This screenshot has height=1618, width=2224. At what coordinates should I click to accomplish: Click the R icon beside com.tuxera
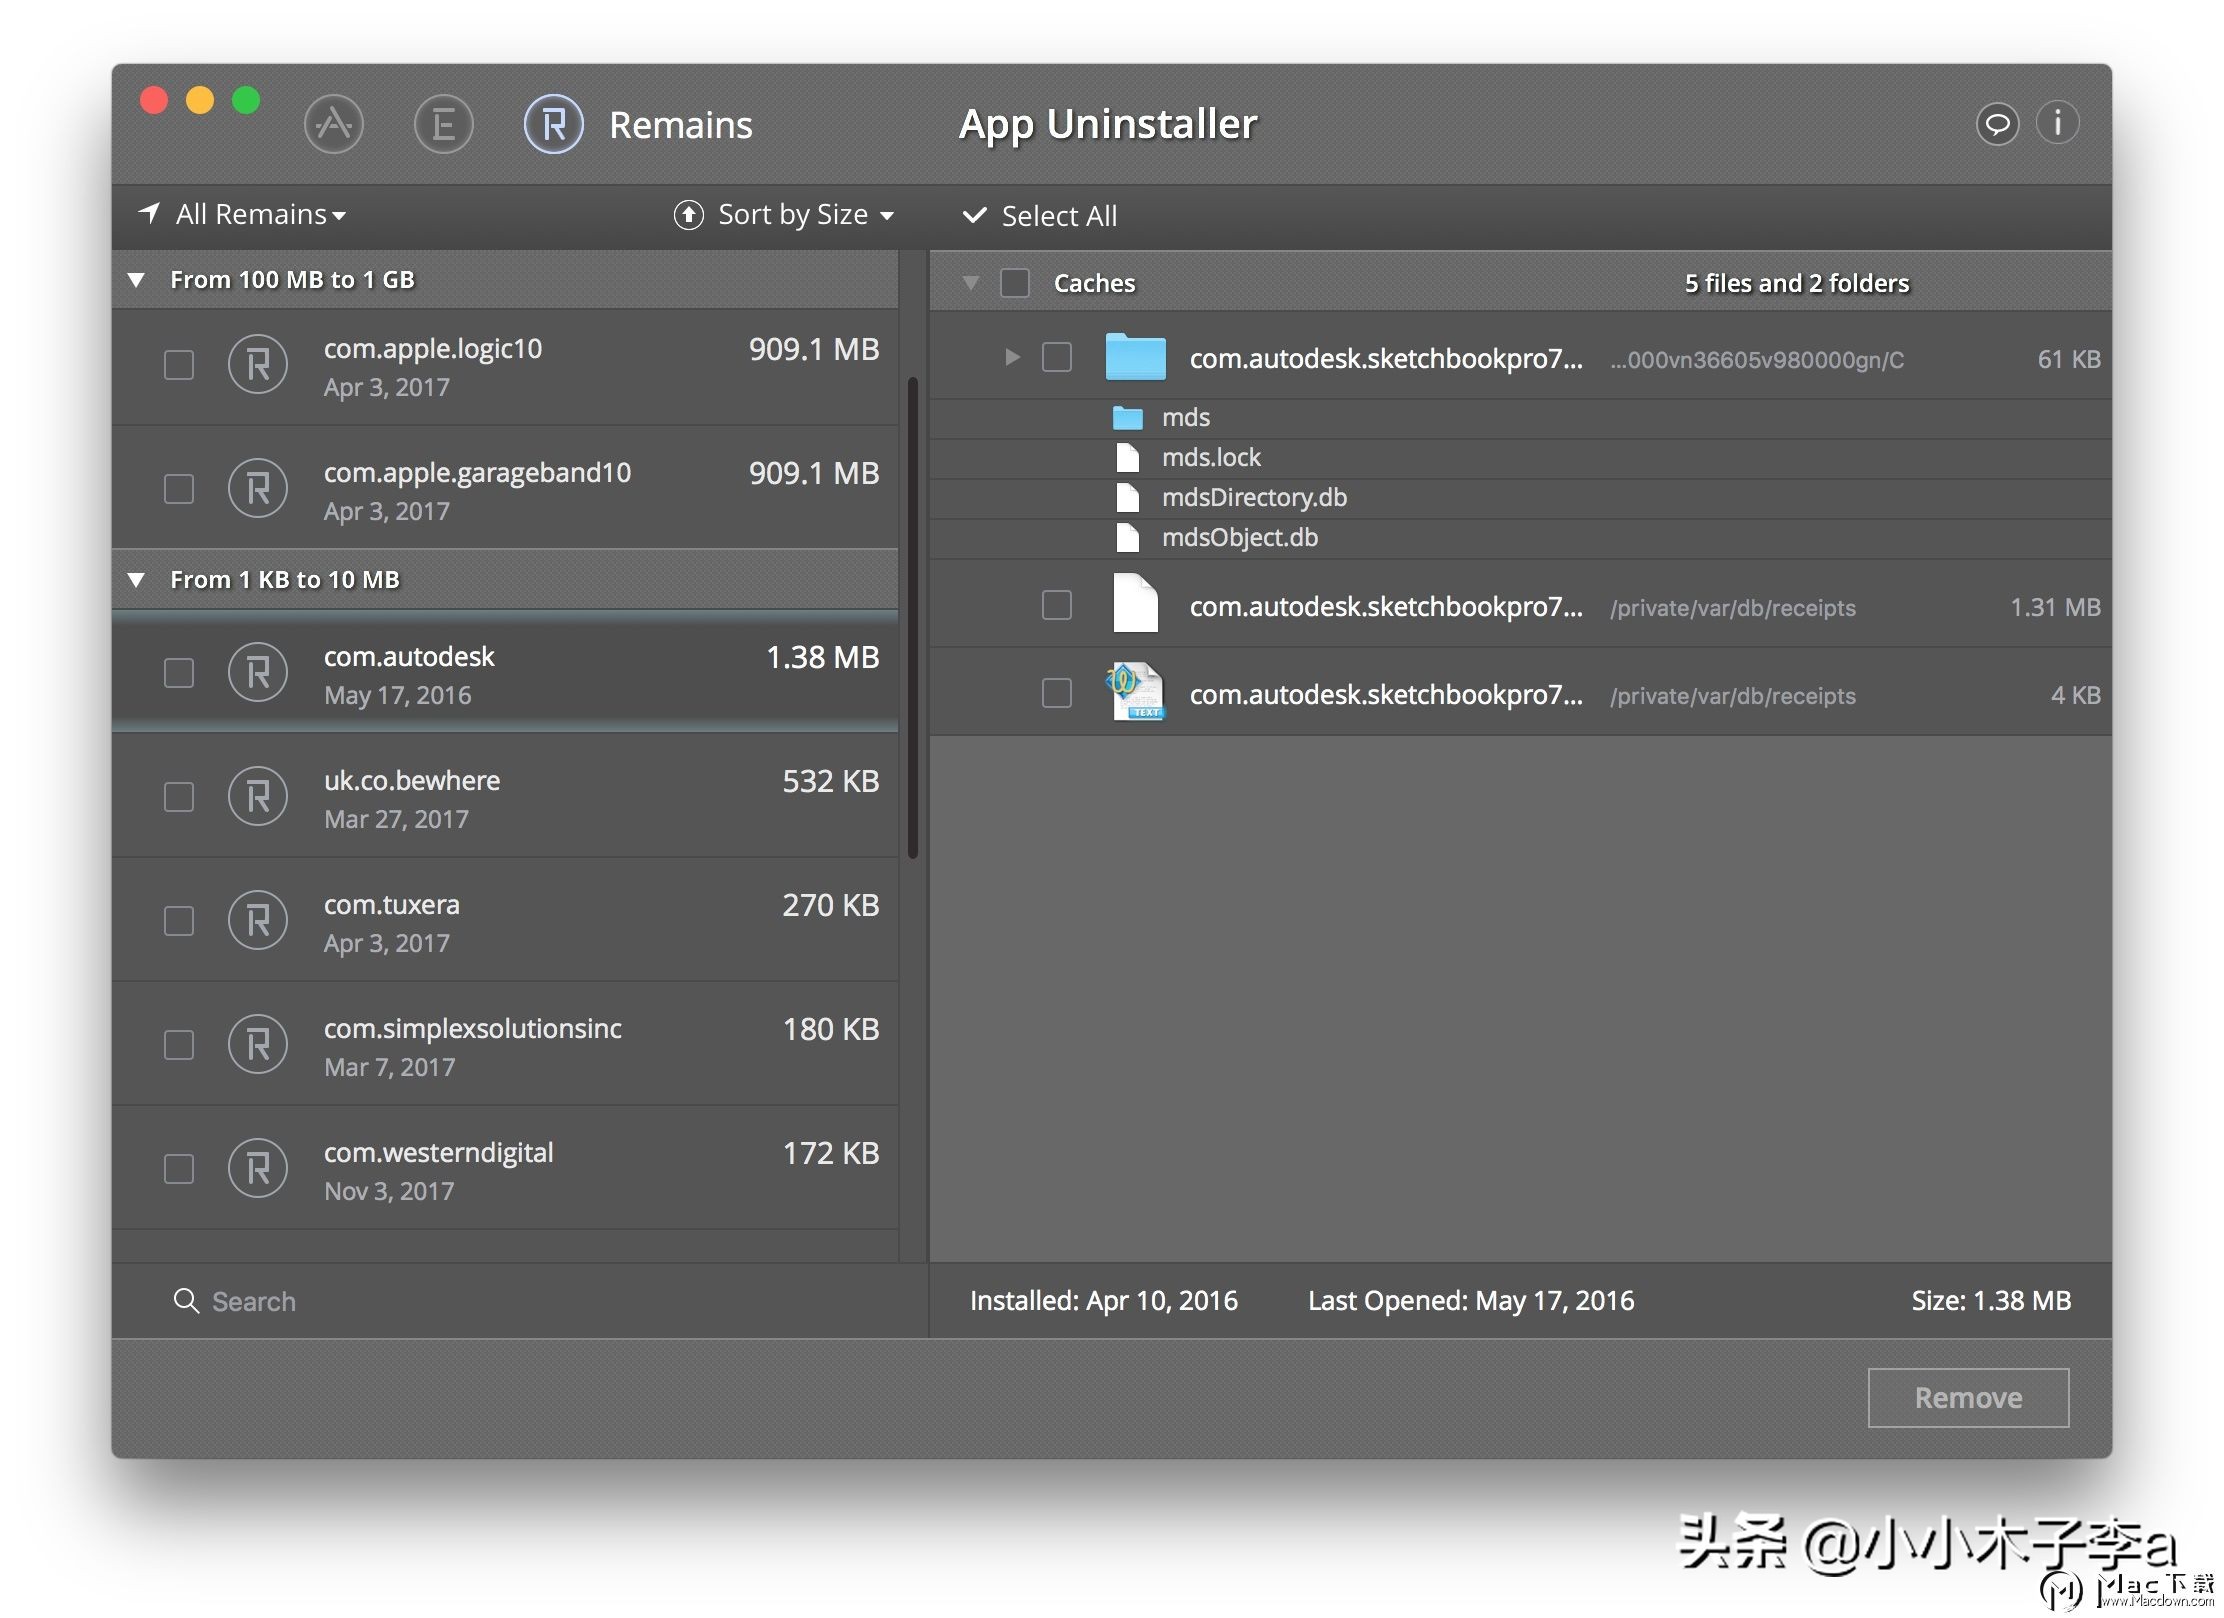[x=258, y=920]
